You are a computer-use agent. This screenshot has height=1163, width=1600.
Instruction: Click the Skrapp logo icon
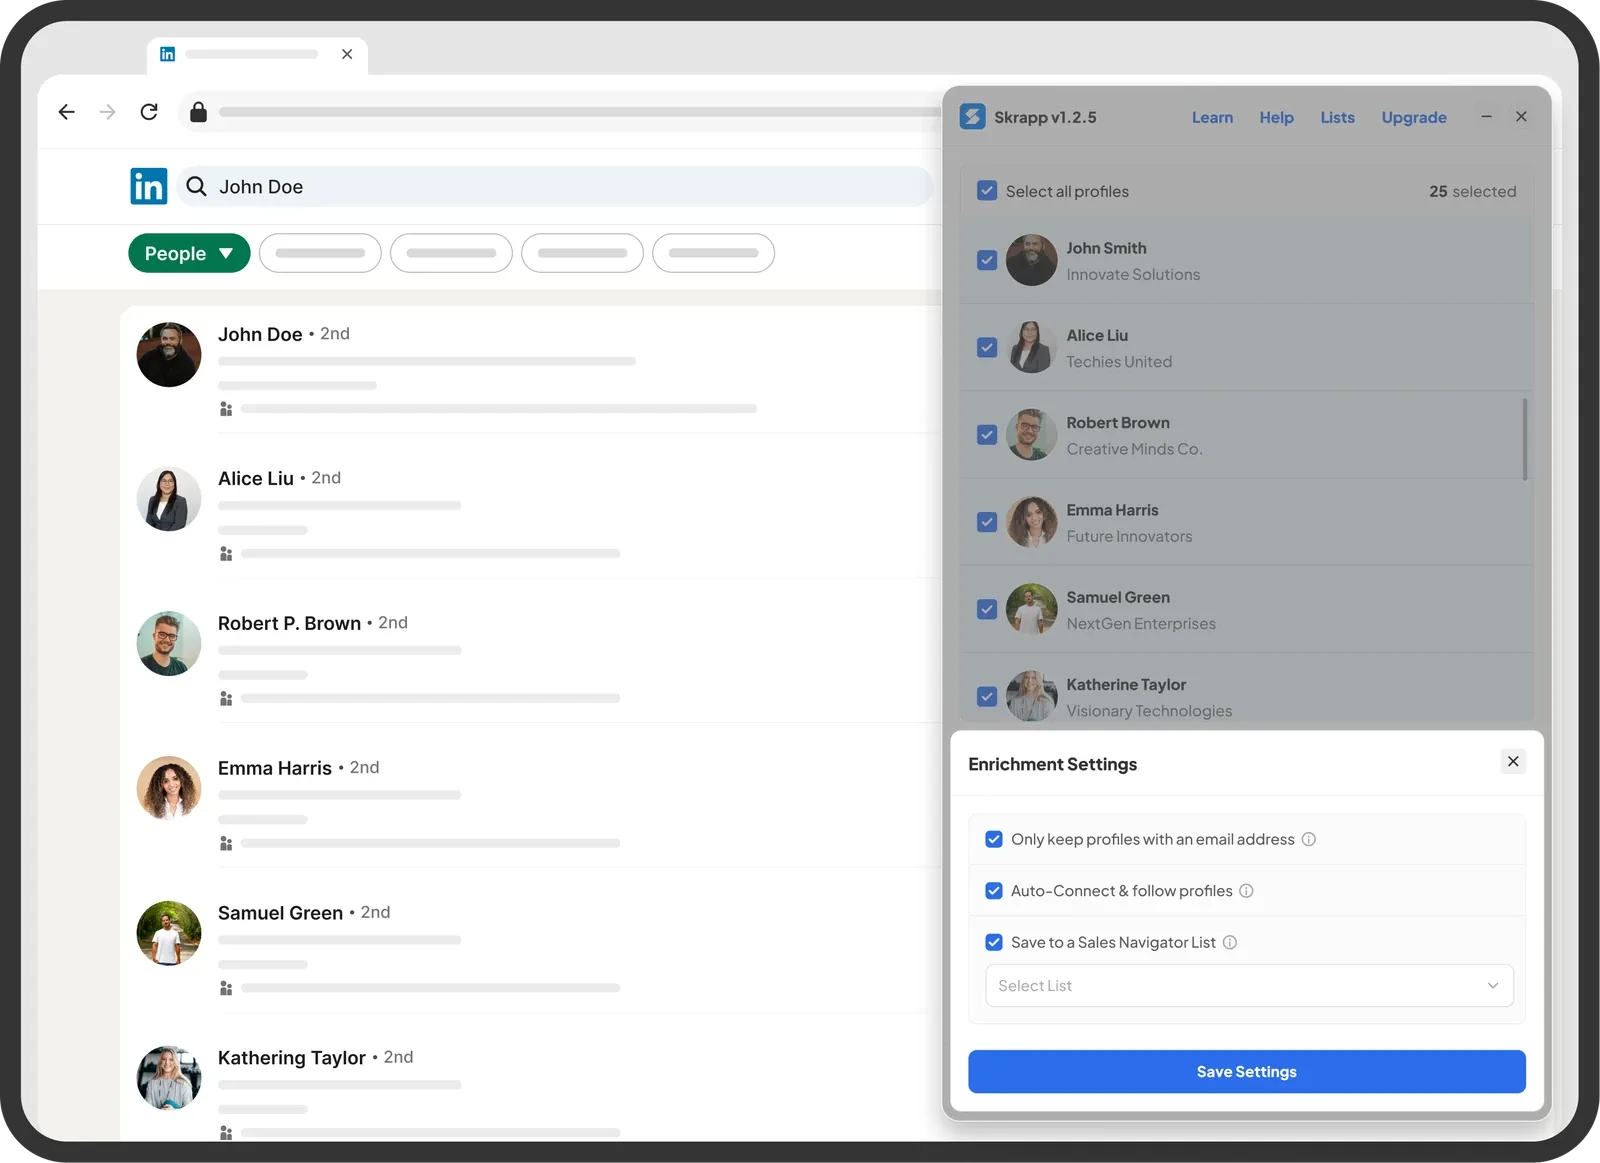click(x=973, y=117)
